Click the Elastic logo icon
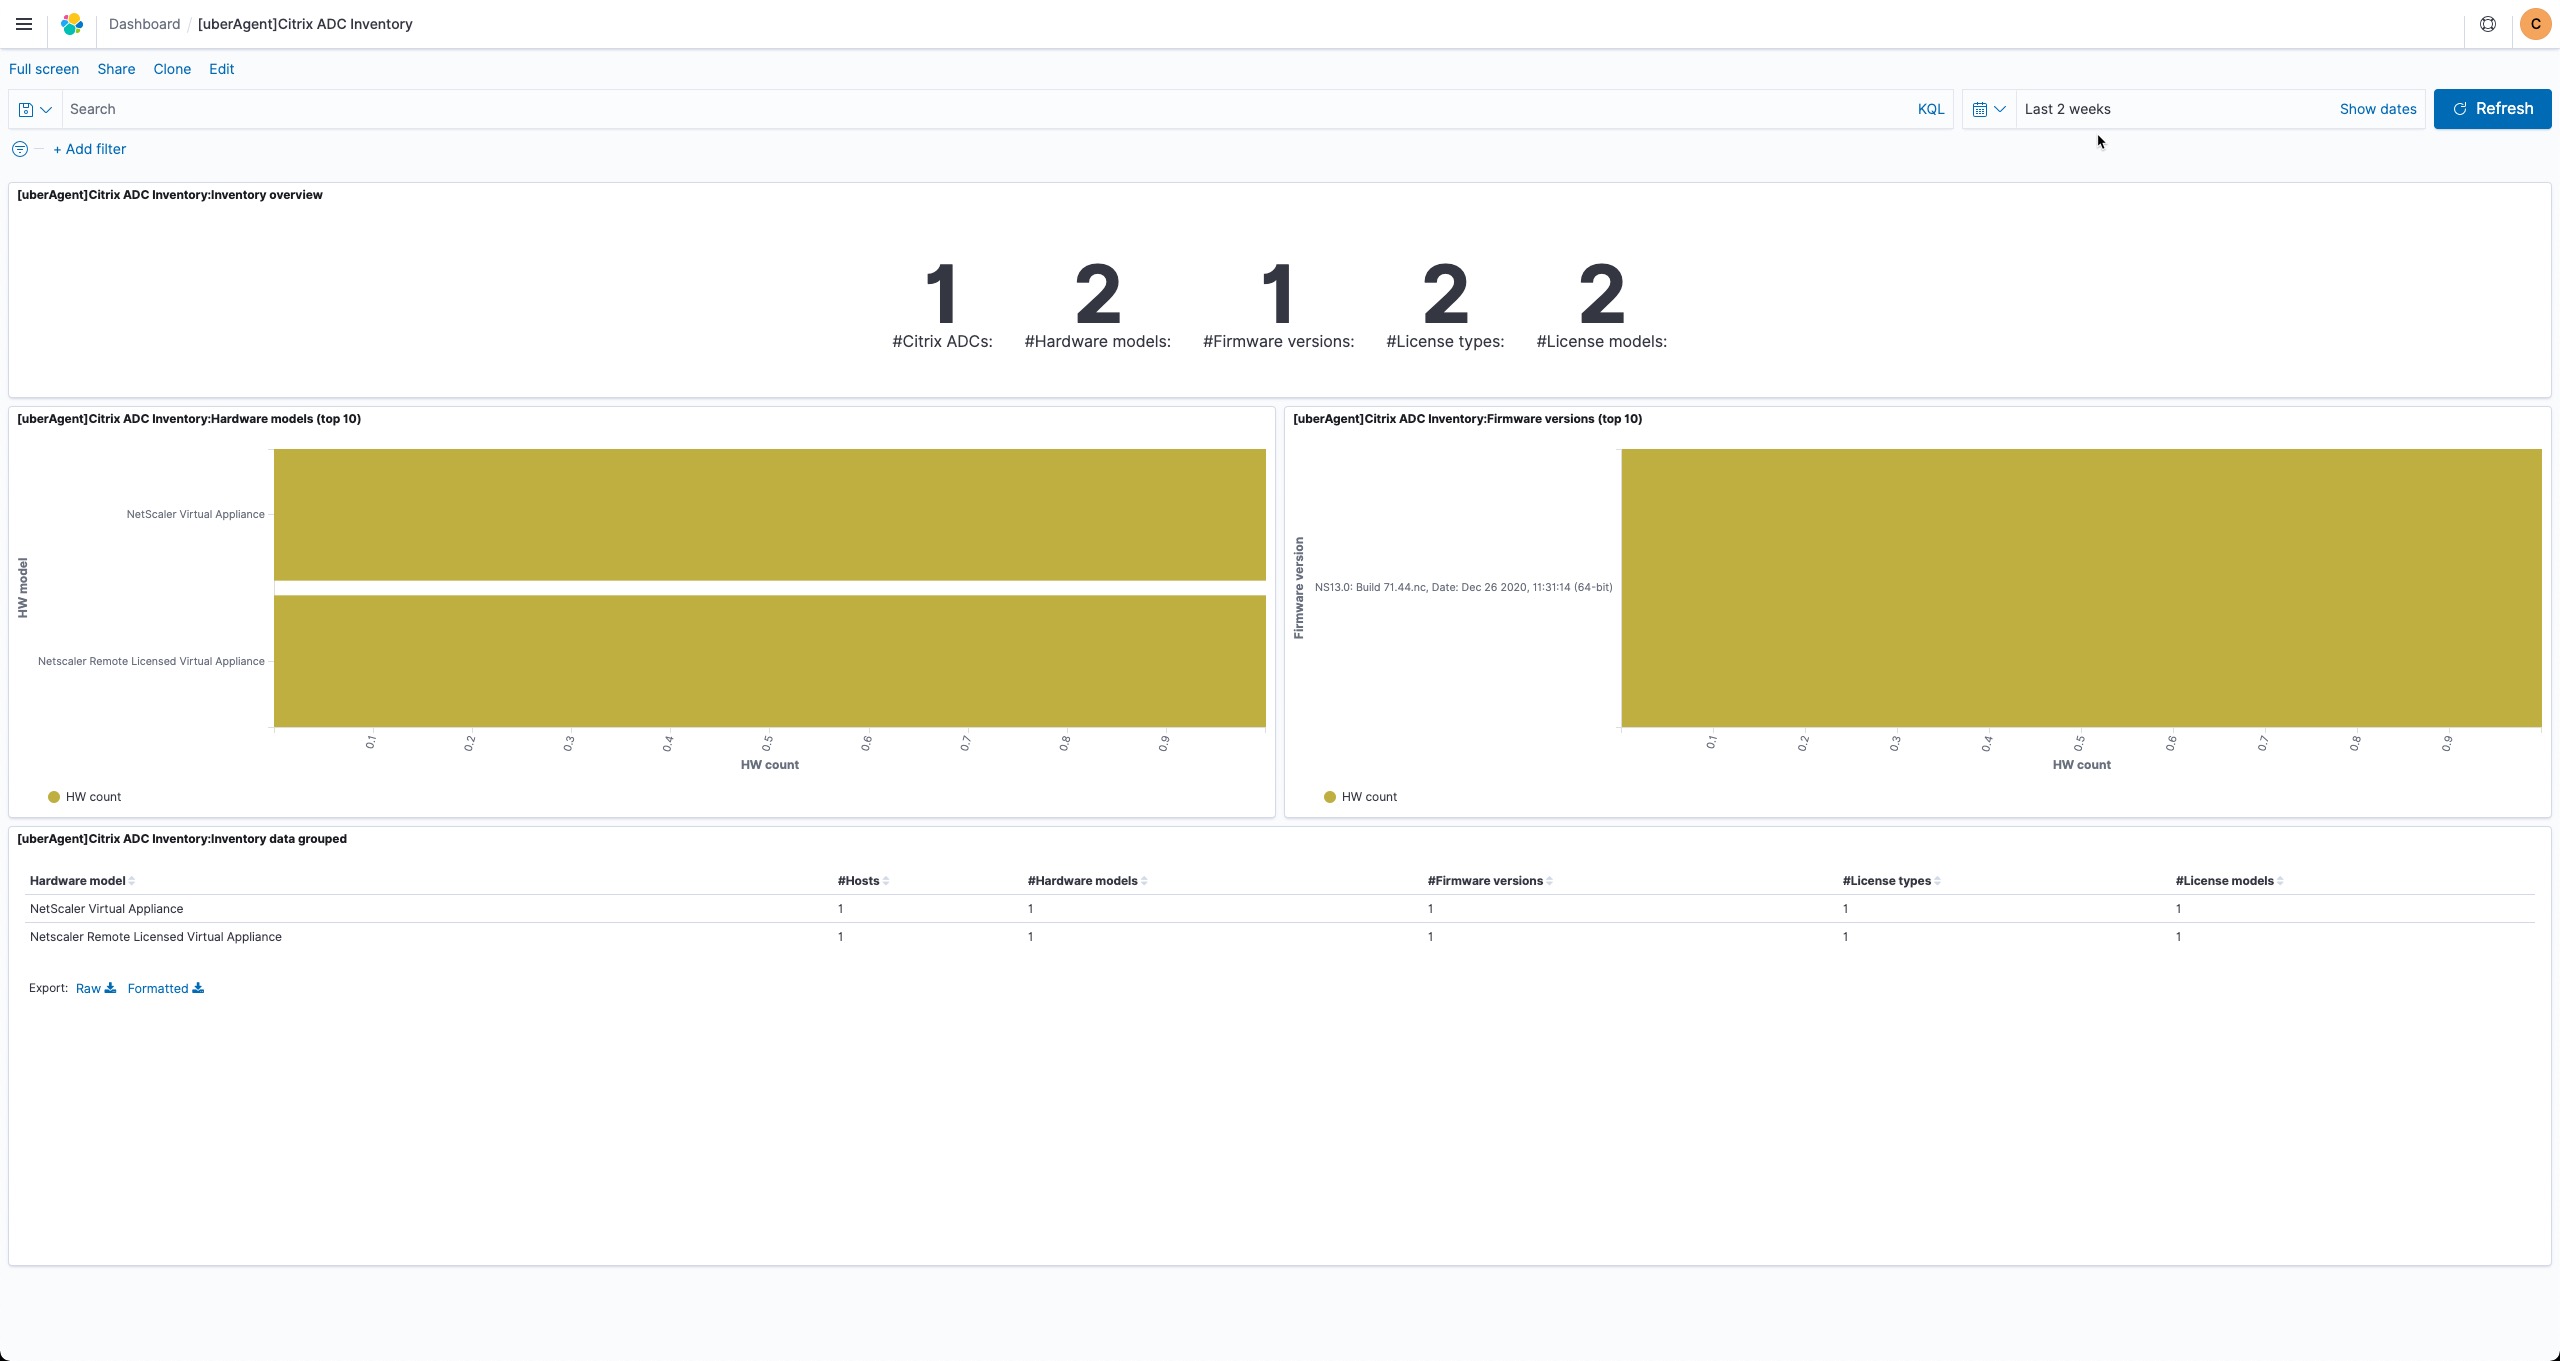 click(x=72, y=24)
